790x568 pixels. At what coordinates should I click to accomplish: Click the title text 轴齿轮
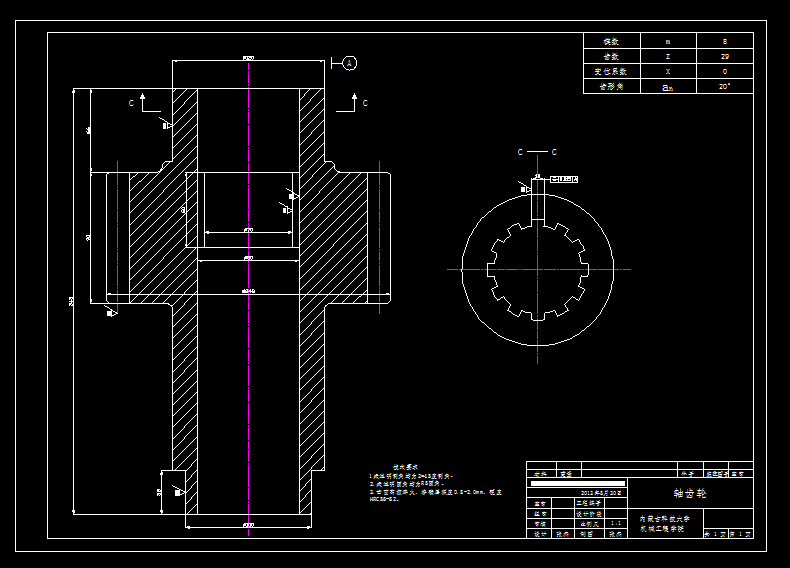[x=690, y=493]
